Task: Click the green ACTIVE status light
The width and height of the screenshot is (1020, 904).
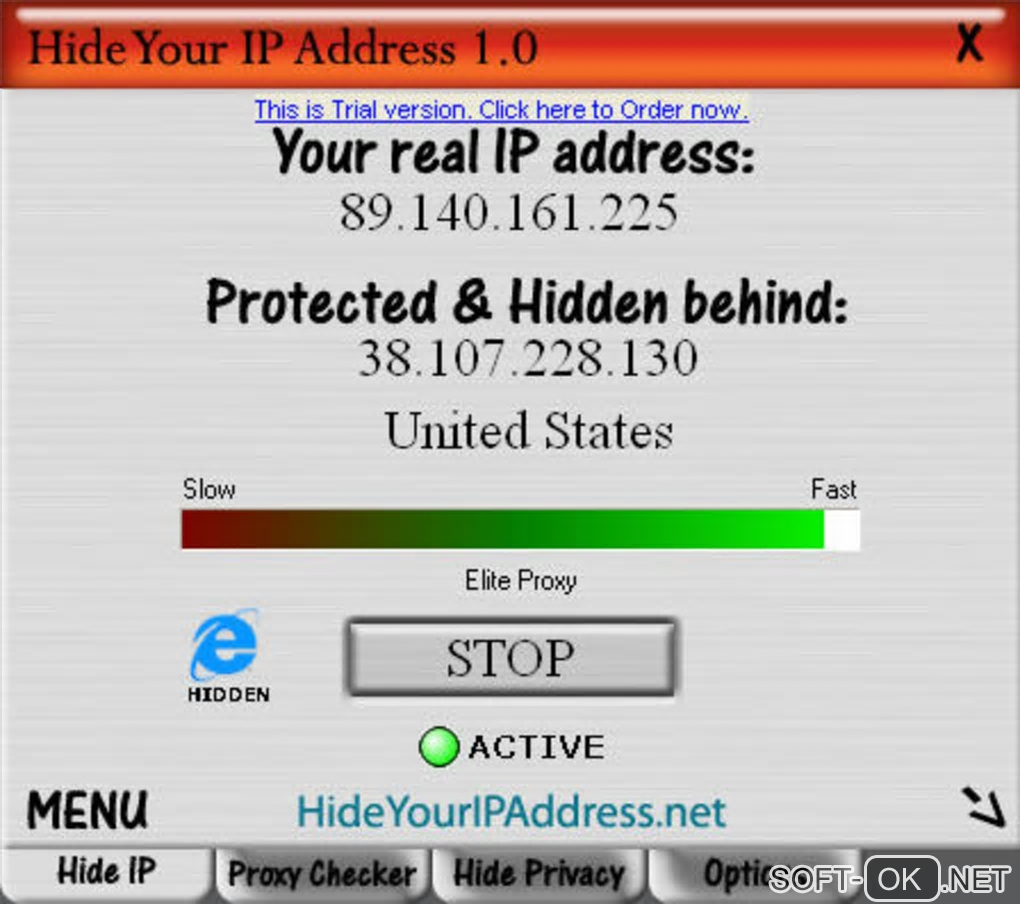Action: coord(439,747)
